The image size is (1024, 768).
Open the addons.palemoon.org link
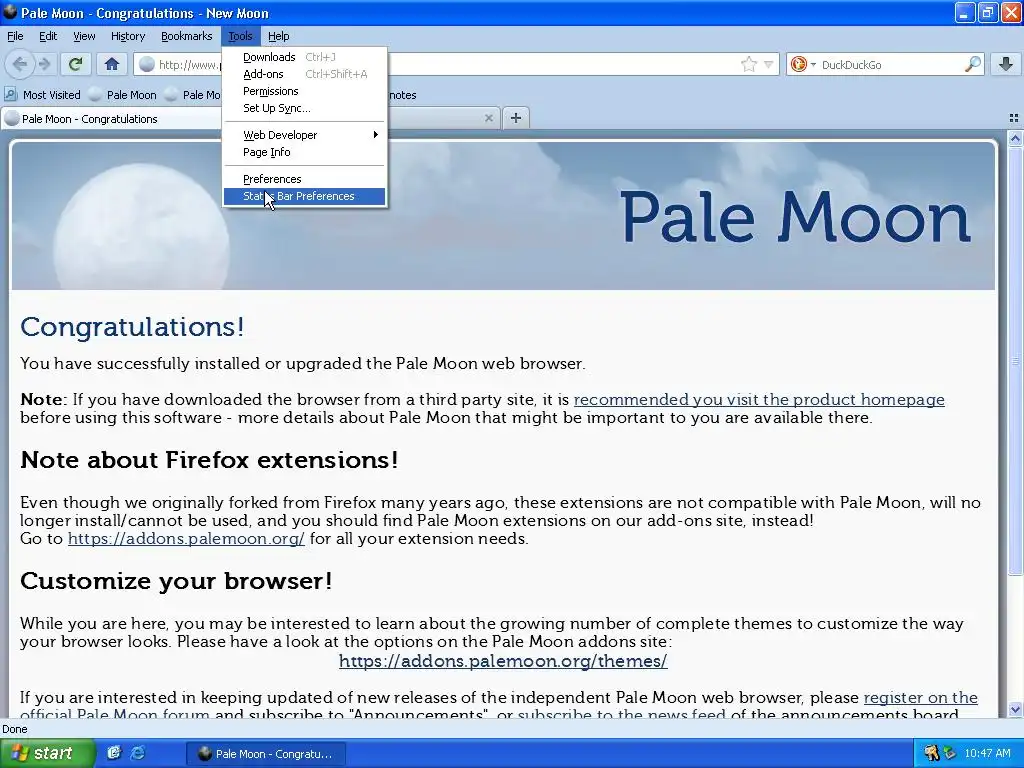(186, 538)
